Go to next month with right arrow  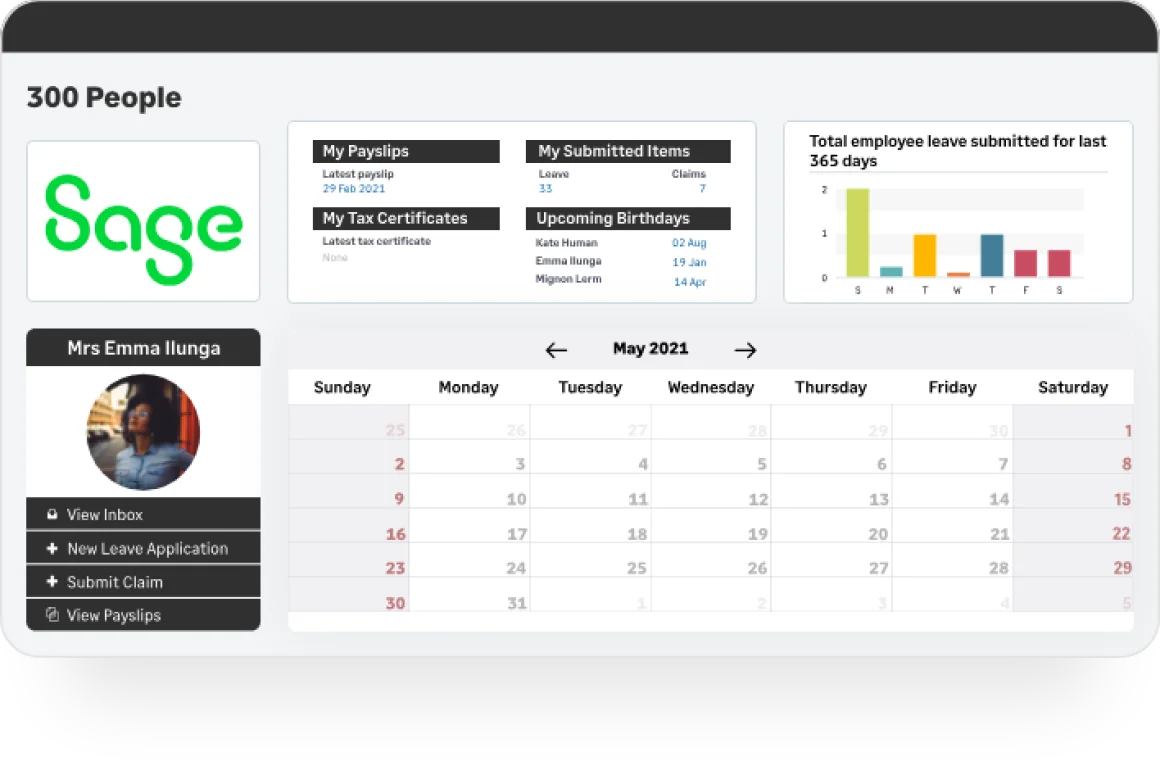745,350
